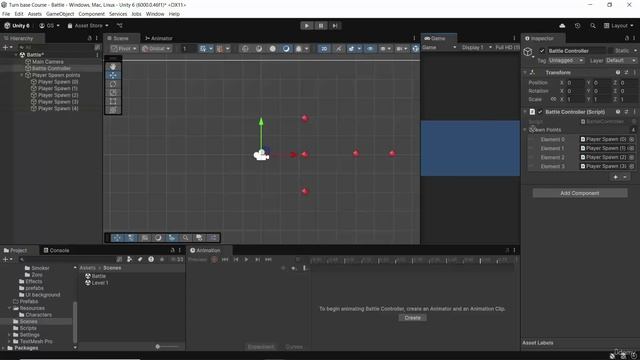Select Player Spawn (0) in Hierarchy
This screenshot has height=360, width=640.
(58, 82)
